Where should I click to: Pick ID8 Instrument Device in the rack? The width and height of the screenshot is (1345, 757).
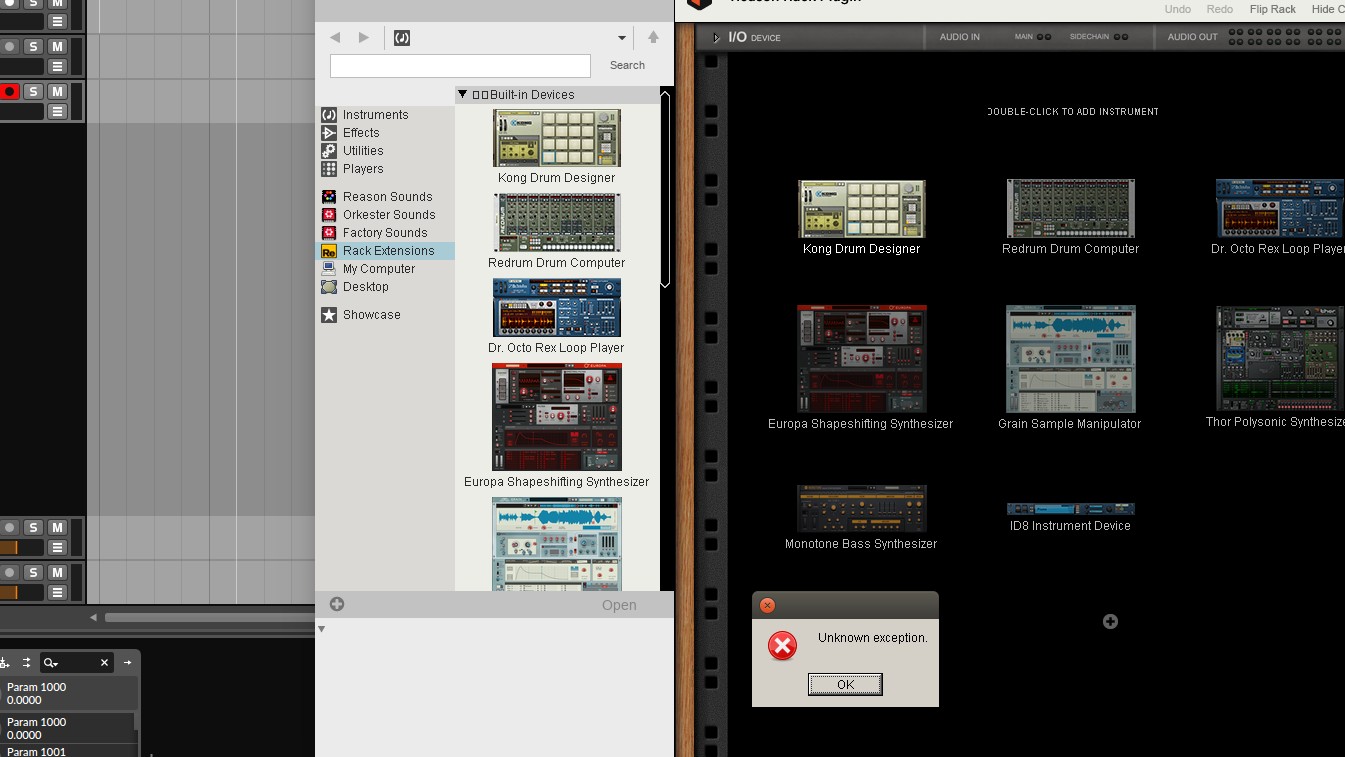(1070, 518)
